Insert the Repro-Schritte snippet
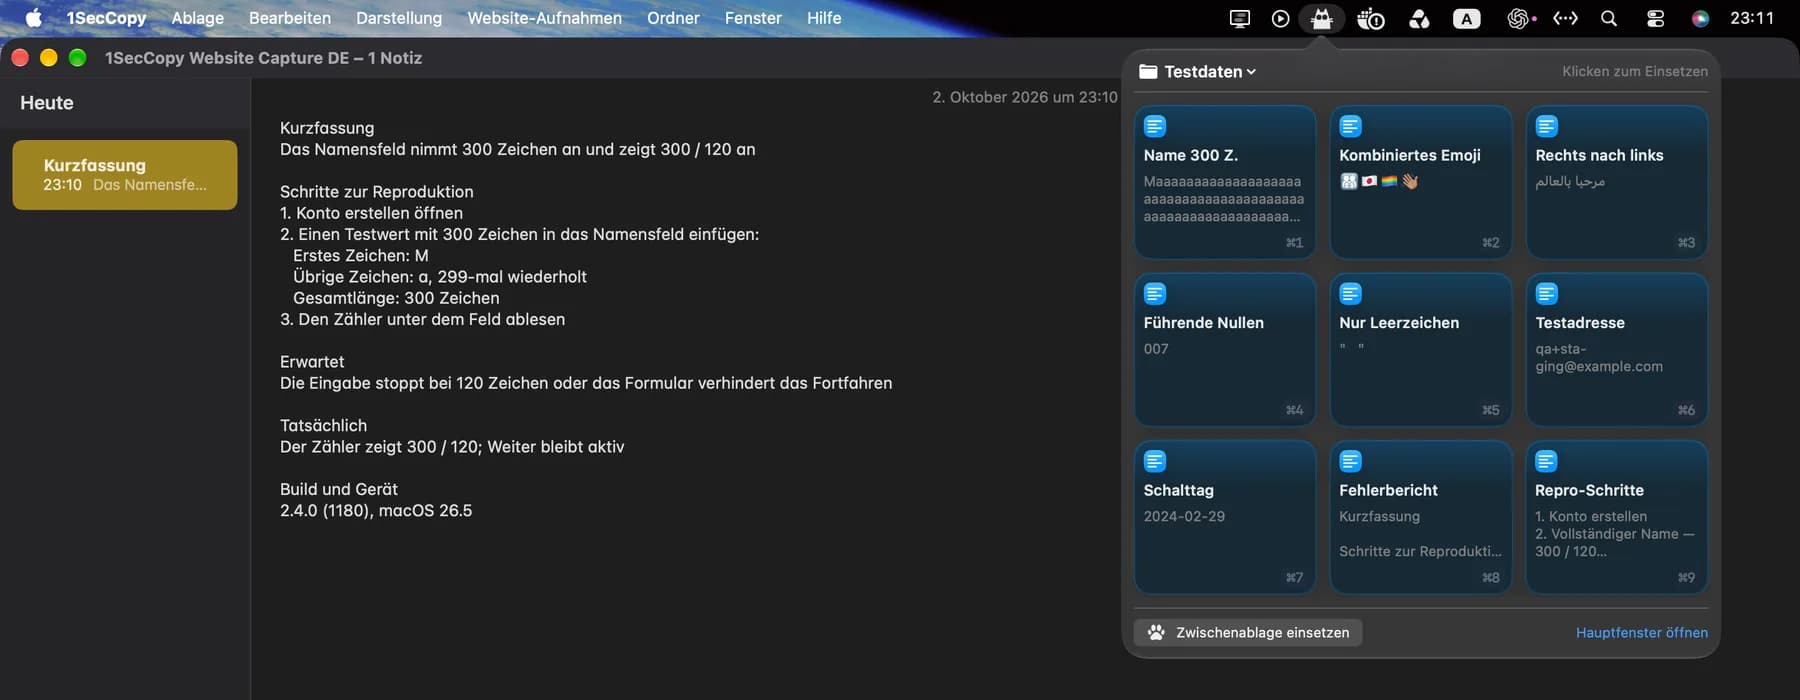This screenshot has height=700, width=1800. tap(1616, 517)
